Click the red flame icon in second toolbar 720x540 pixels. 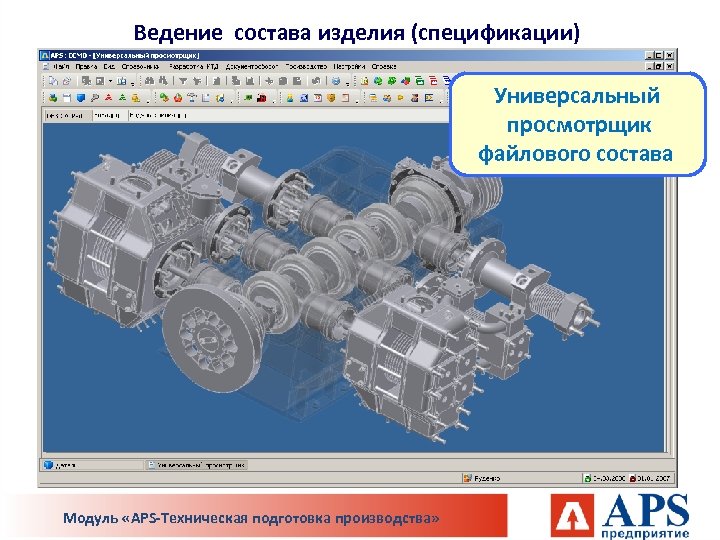[178, 98]
